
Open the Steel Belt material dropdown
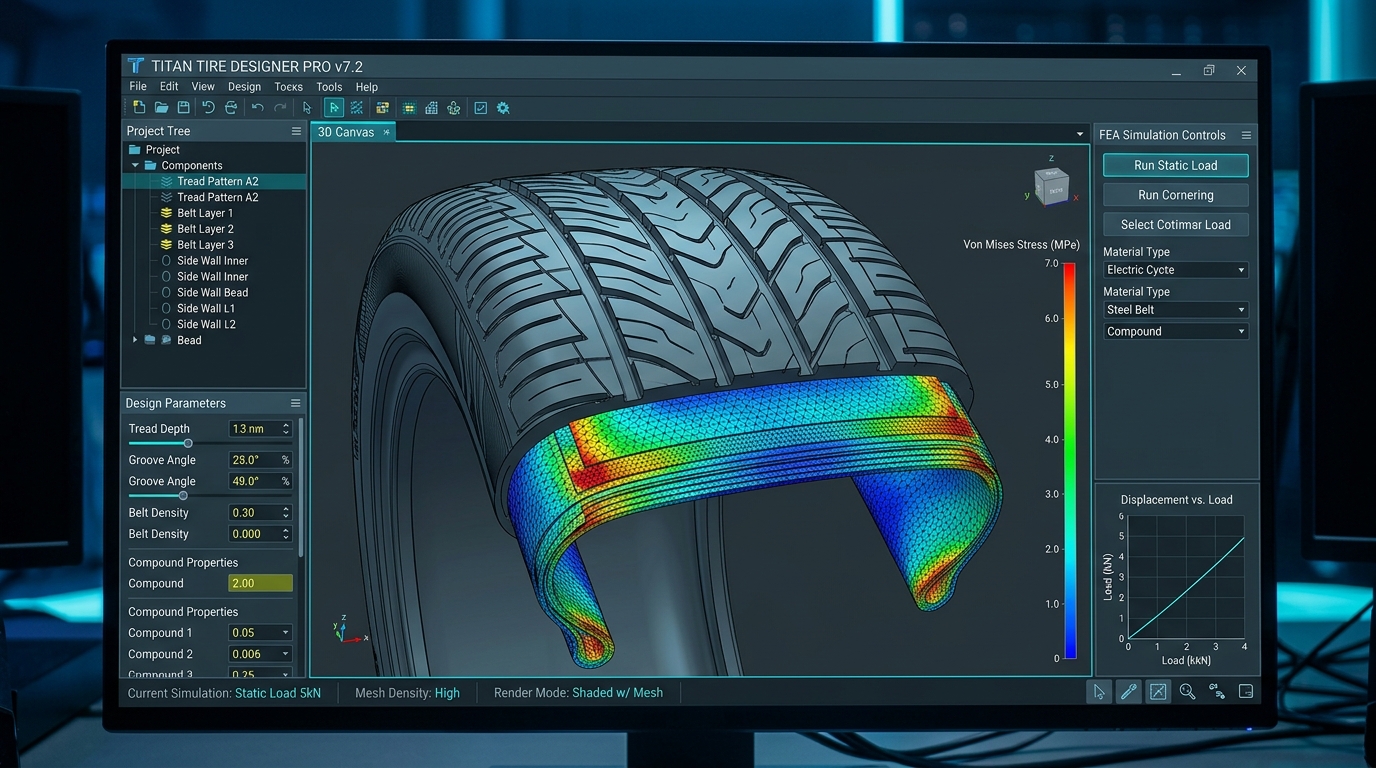1176,310
